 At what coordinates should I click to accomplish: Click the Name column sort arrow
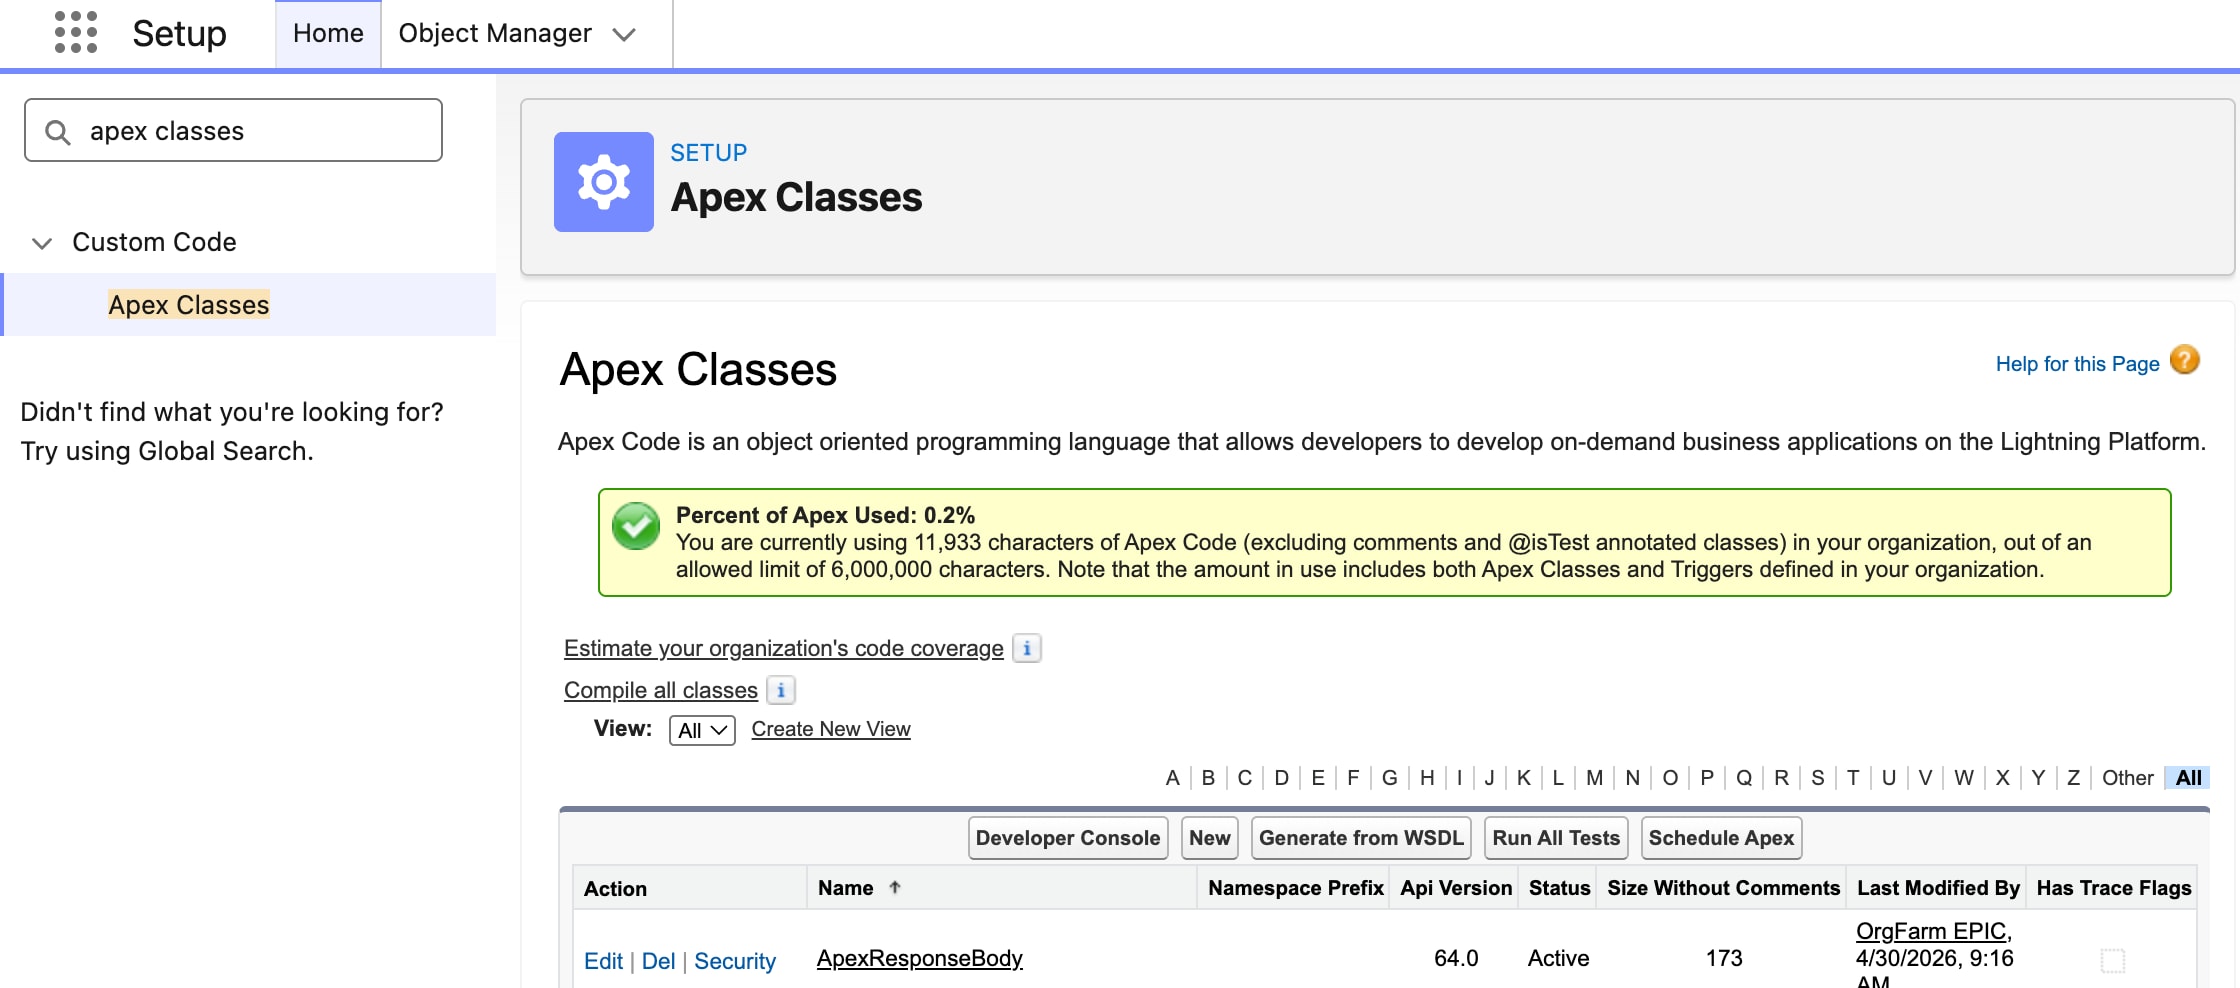895,887
